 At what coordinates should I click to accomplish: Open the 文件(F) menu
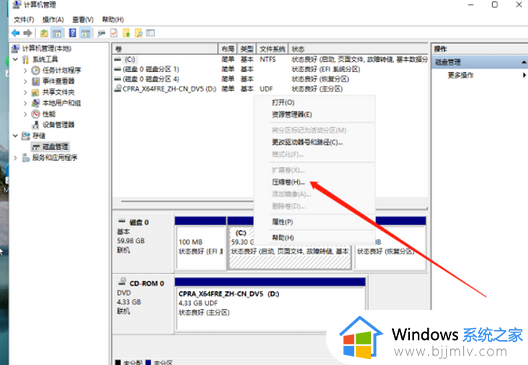click(x=24, y=20)
